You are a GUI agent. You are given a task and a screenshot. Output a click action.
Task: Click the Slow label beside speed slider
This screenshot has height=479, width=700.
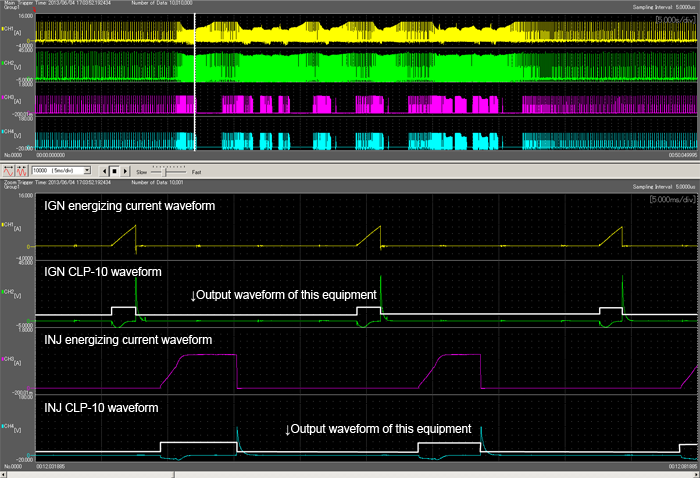click(142, 172)
